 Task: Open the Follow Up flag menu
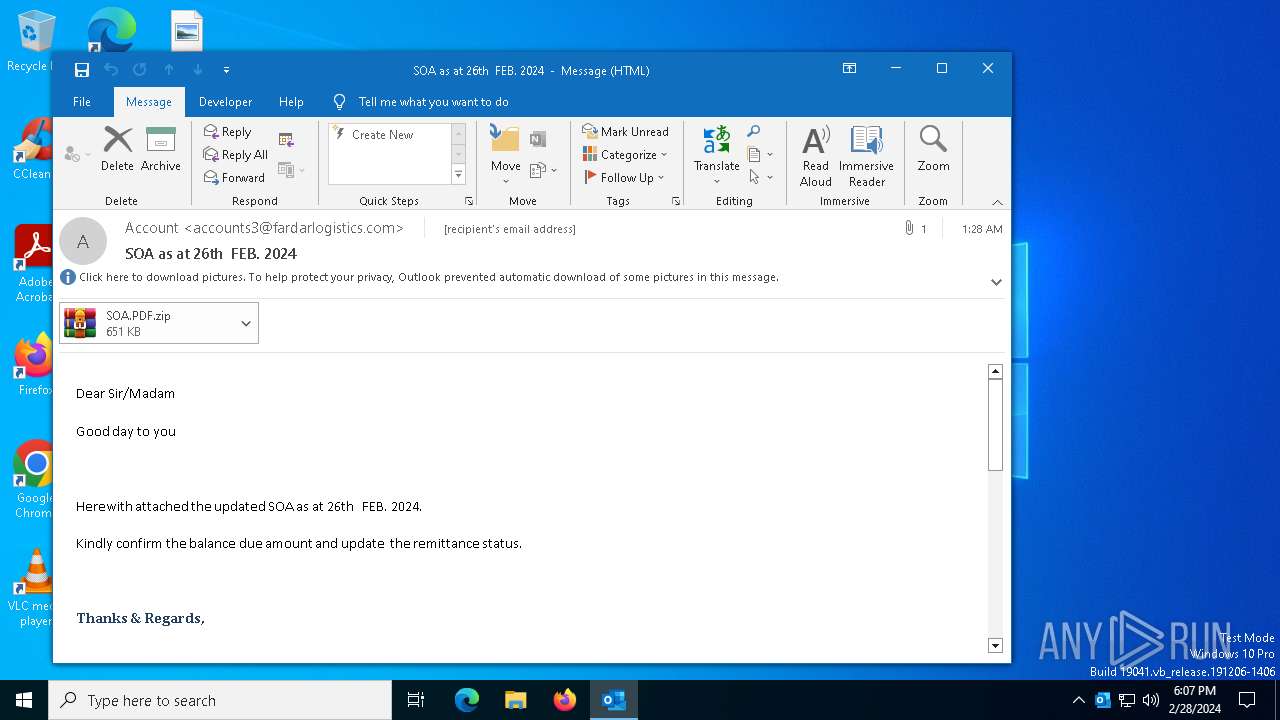(623, 177)
